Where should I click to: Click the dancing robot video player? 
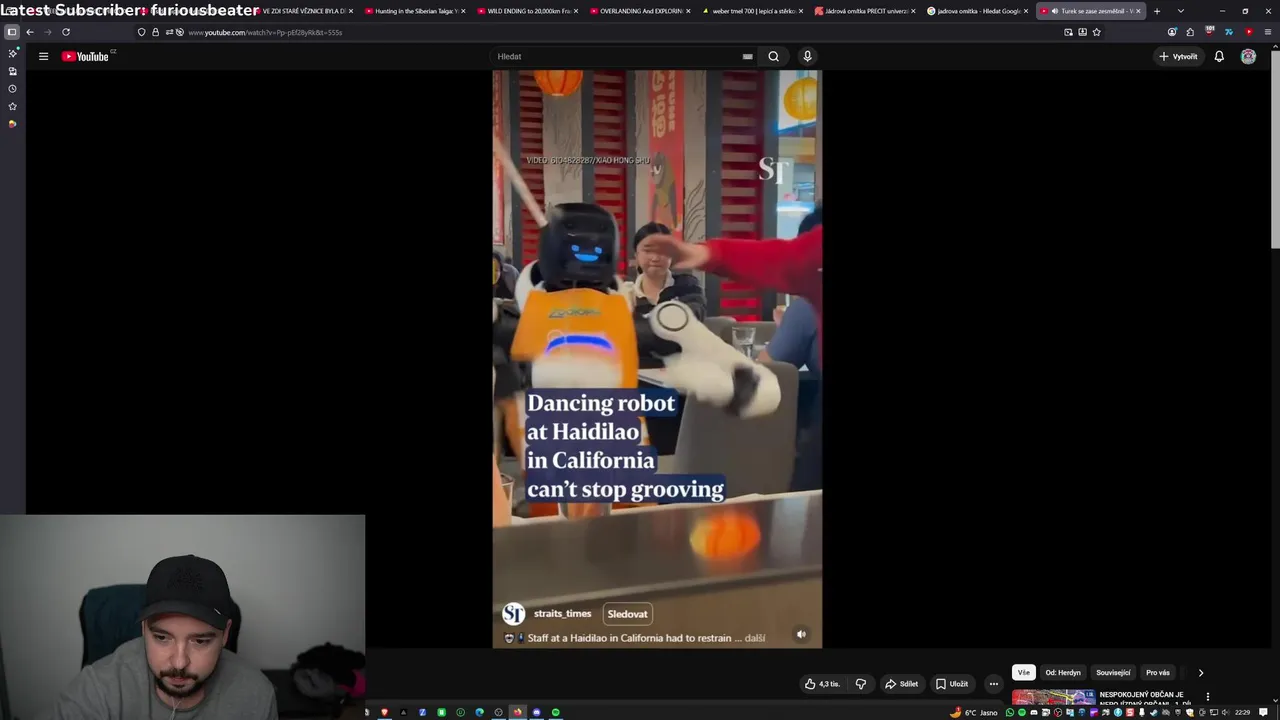pos(657,359)
